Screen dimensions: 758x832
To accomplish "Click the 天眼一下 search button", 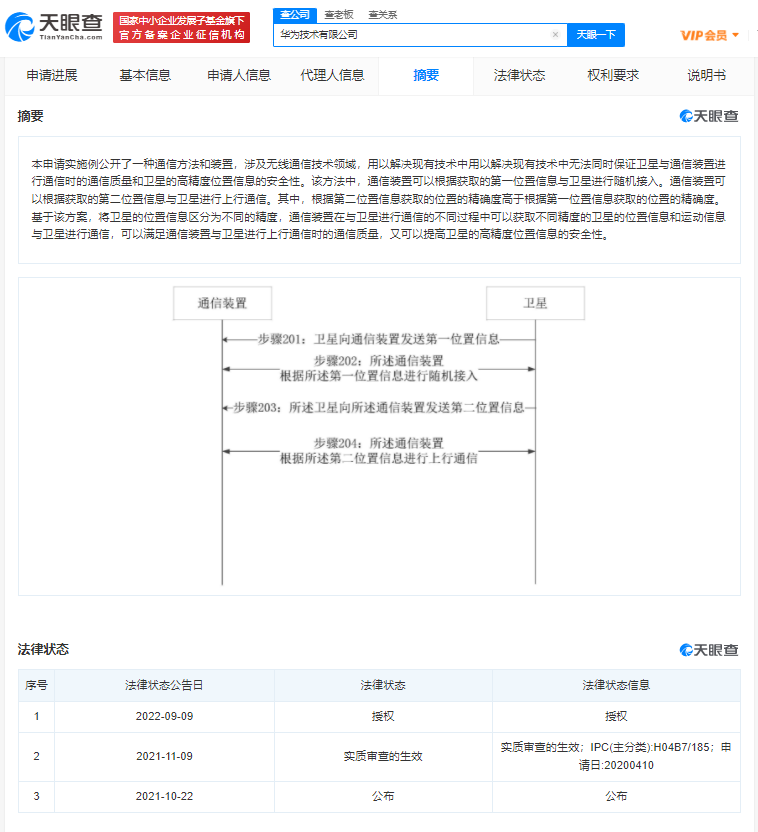I will pos(596,34).
